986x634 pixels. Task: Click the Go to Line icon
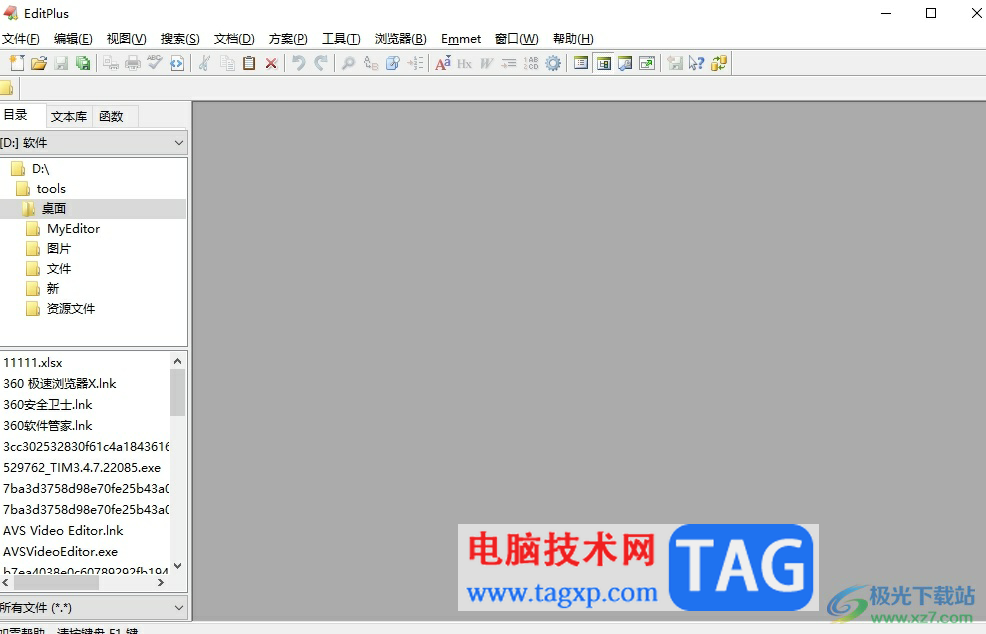point(415,63)
